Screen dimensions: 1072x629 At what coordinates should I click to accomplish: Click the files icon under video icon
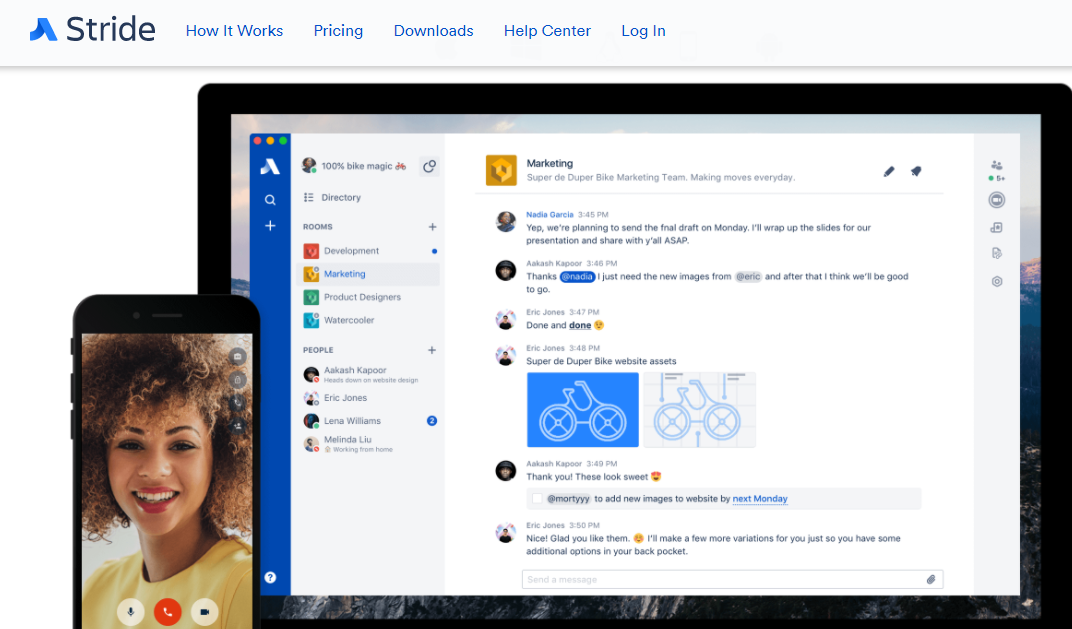[997, 228]
